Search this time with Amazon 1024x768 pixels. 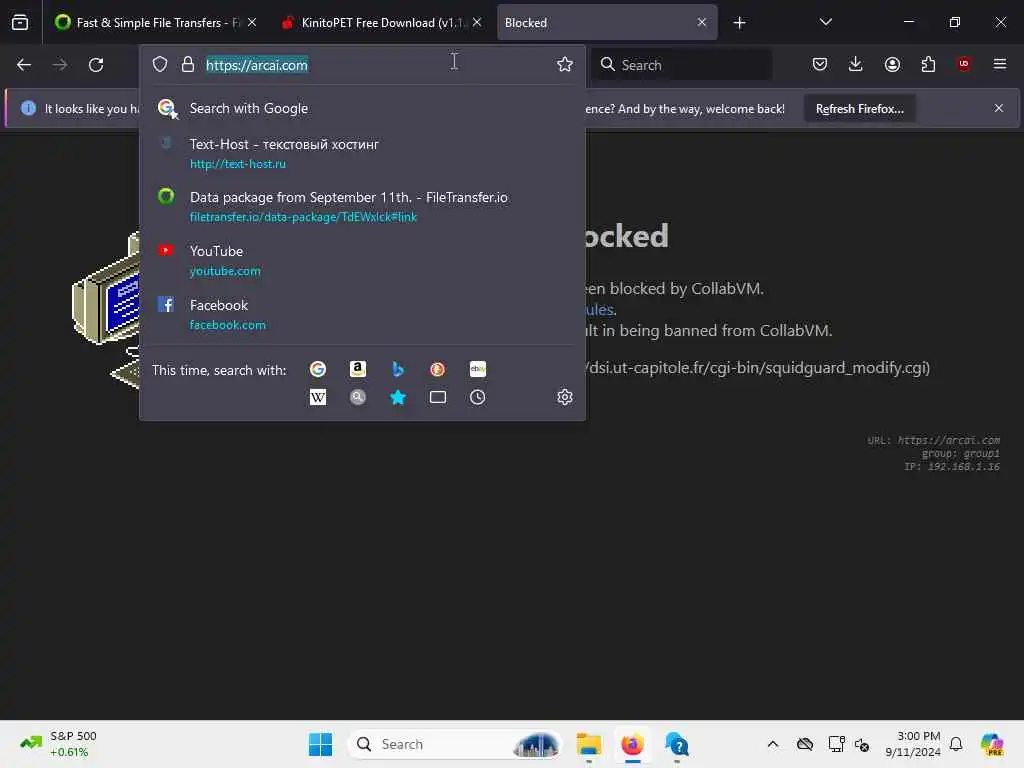tap(358, 369)
